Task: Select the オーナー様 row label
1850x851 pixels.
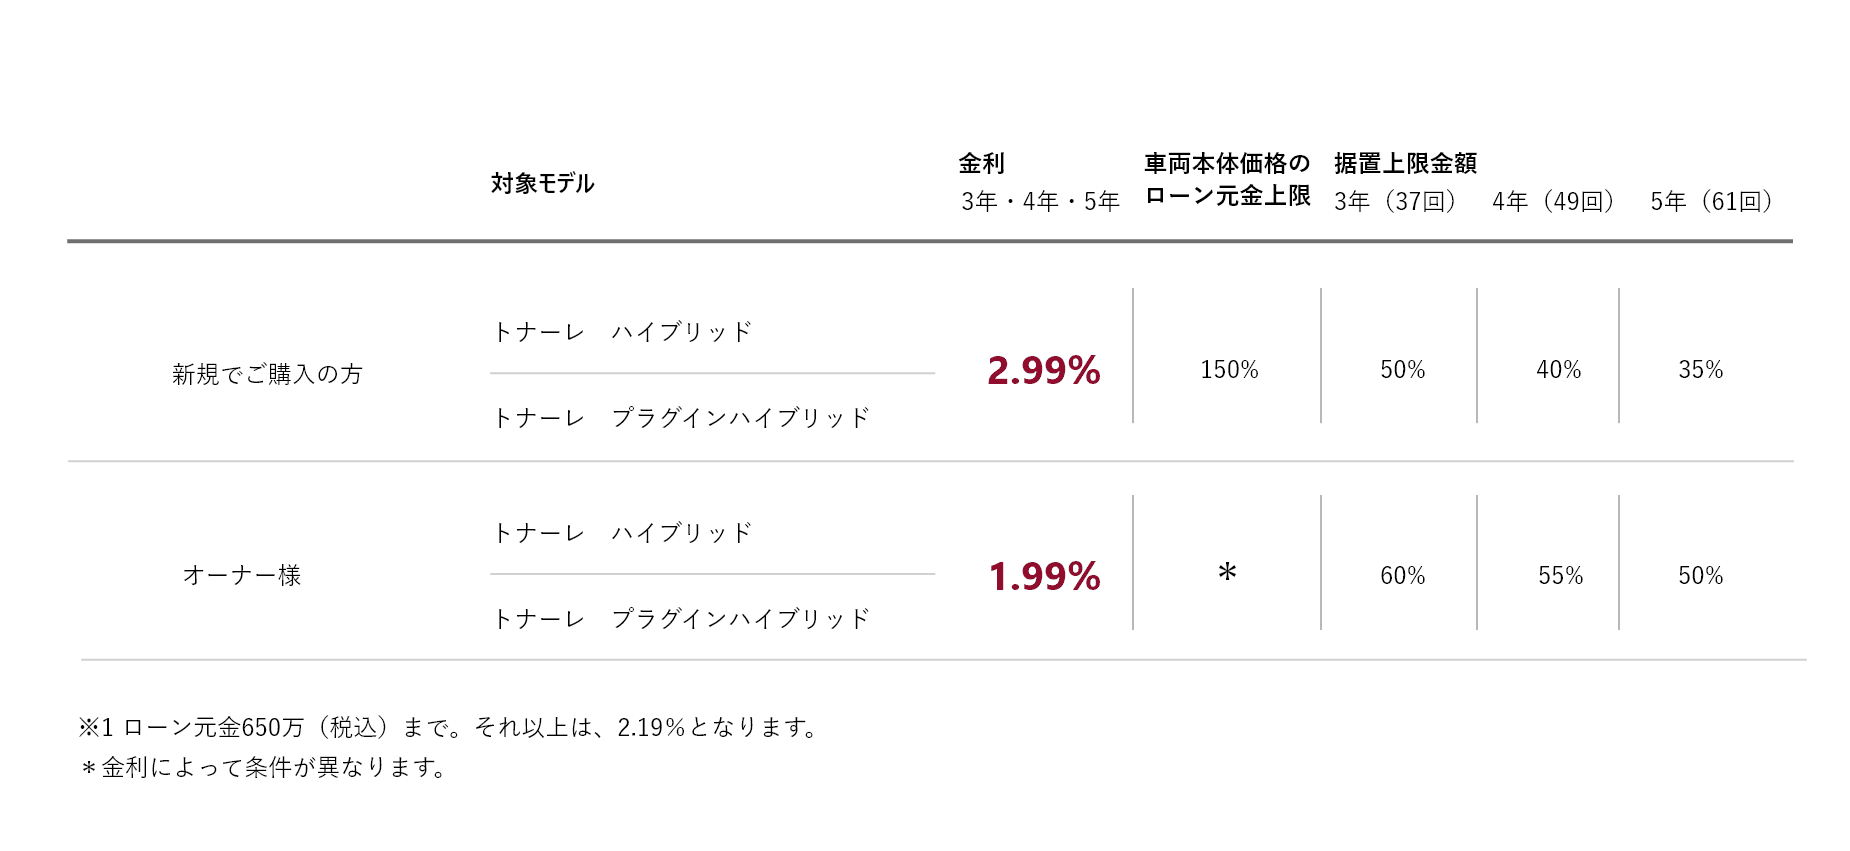Action: 242,575
